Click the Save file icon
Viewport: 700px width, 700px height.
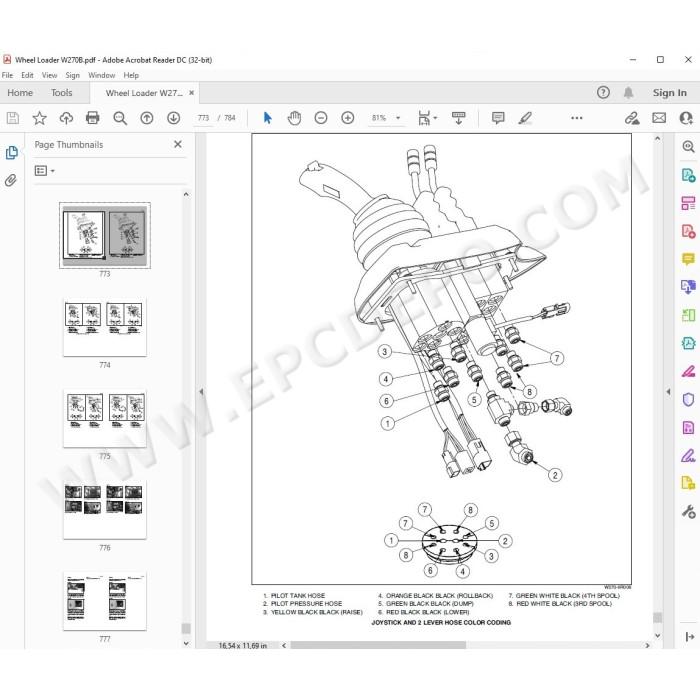13,118
